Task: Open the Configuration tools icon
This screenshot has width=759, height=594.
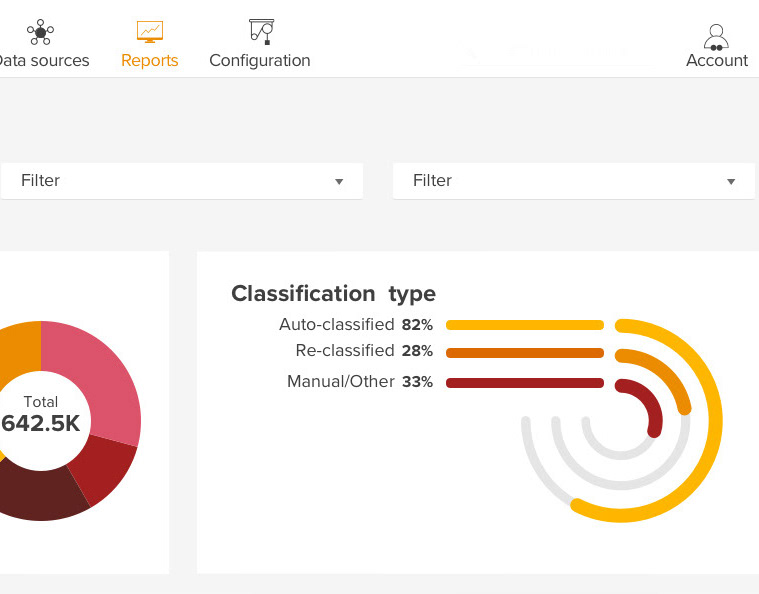Action: tap(261, 32)
